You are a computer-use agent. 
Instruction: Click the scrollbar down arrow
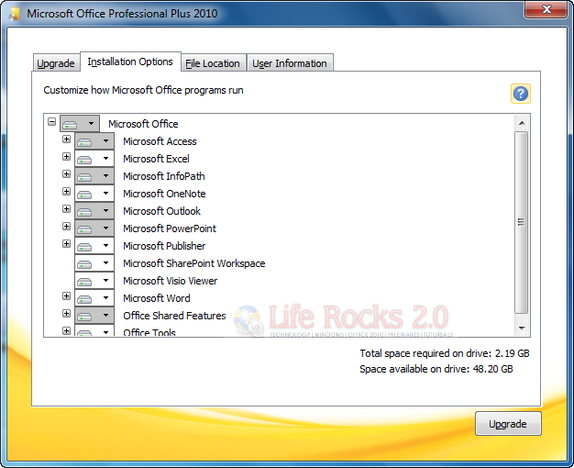pos(522,328)
